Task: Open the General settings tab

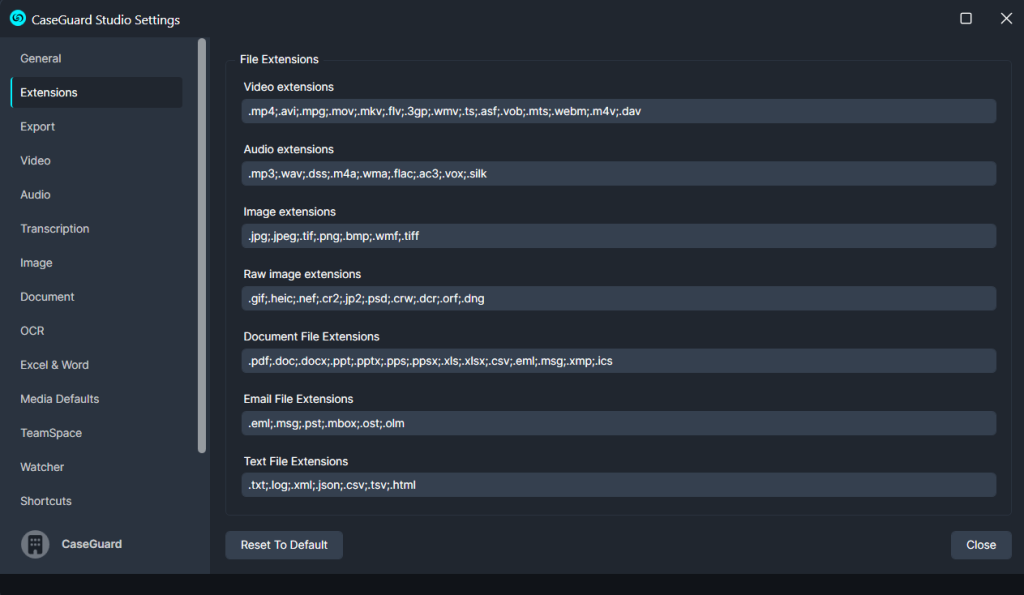Action: [41, 59]
